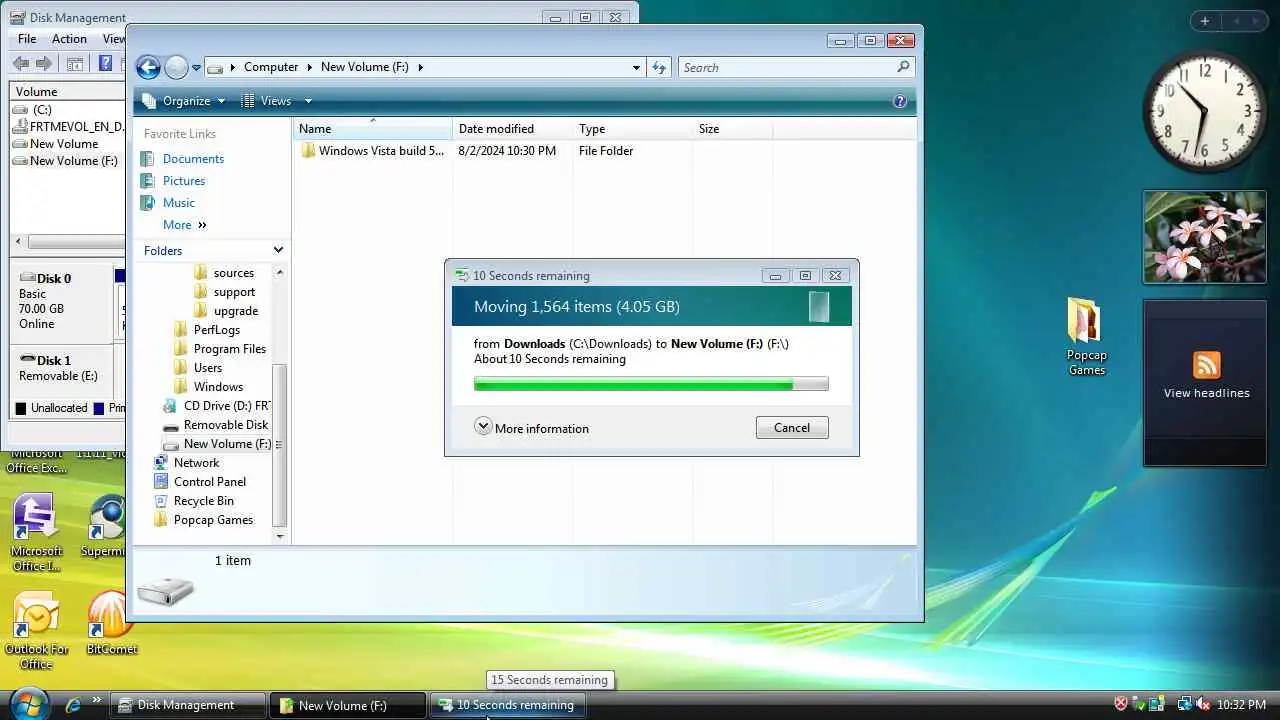
Task: Open Action menu in Disk Management
Action: (x=69, y=39)
